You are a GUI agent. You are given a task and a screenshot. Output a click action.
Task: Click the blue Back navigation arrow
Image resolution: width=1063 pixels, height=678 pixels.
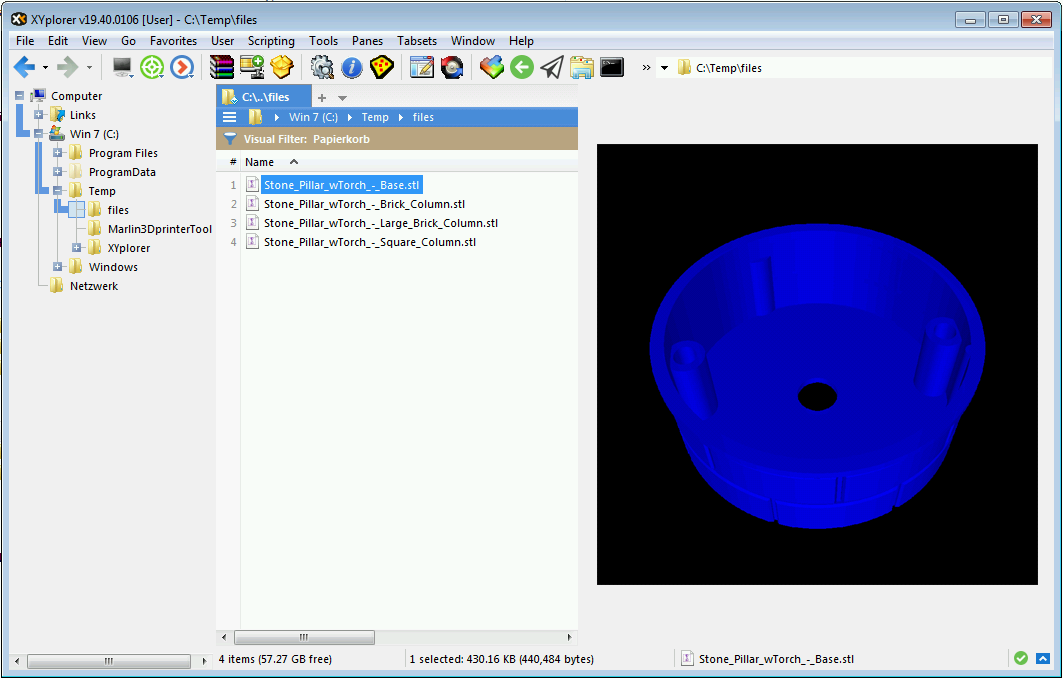pyautogui.click(x=24, y=67)
